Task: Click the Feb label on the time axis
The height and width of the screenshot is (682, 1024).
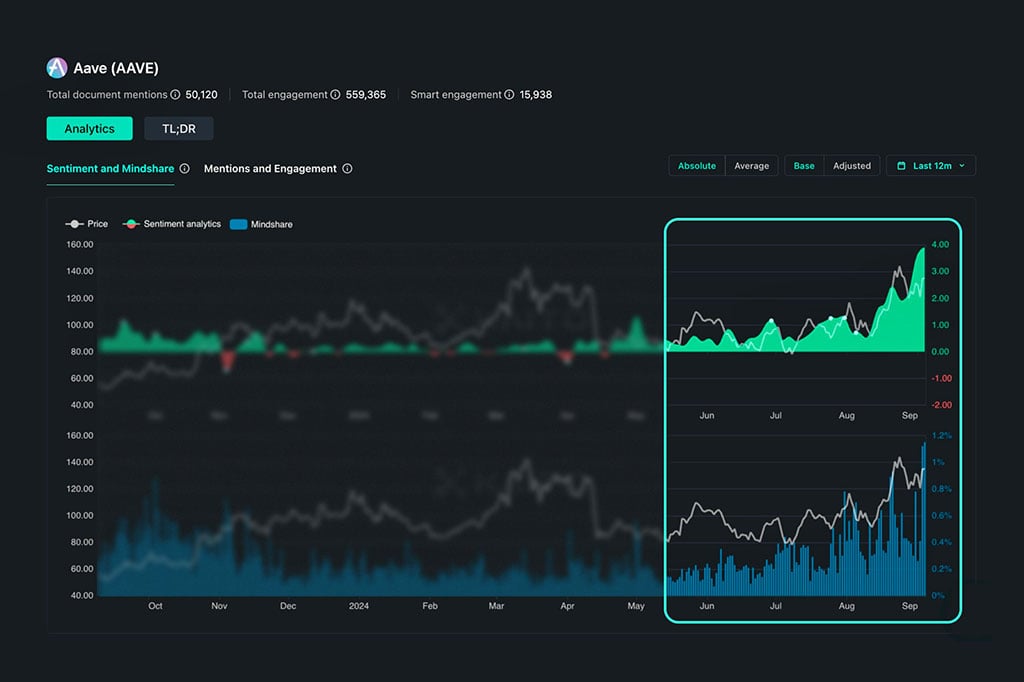Action: pos(430,606)
